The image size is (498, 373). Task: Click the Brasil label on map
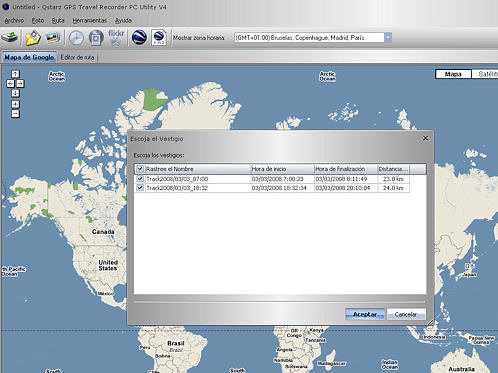(x=176, y=343)
